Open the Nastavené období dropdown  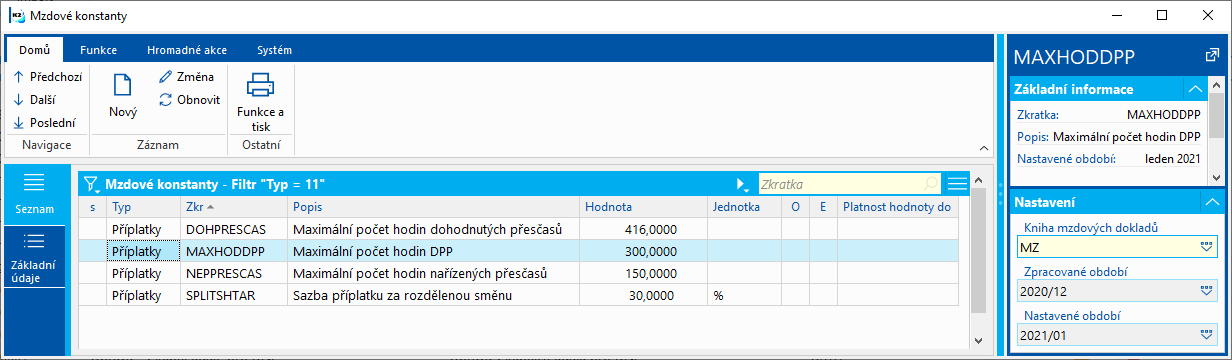[x=1206, y=336]
